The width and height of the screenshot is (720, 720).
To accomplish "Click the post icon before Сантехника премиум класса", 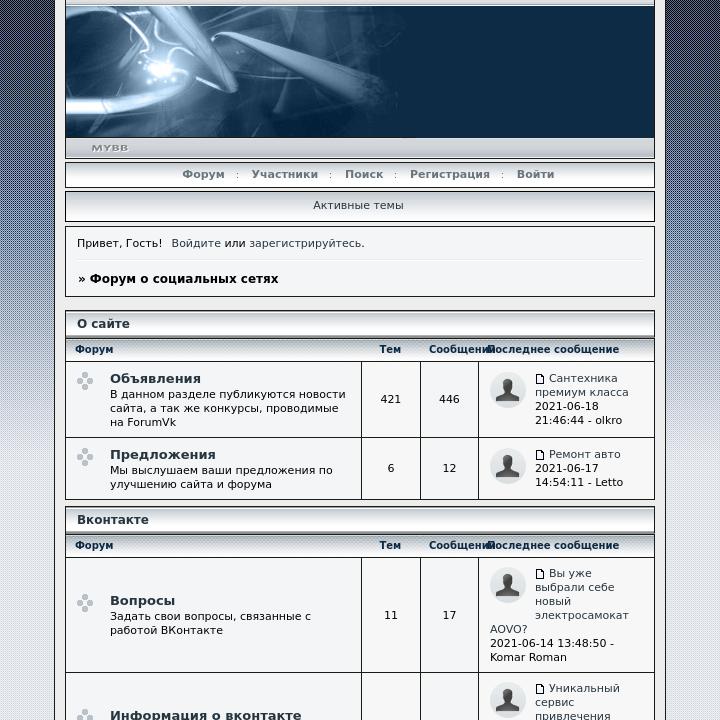I will click(x=540, y=379).
